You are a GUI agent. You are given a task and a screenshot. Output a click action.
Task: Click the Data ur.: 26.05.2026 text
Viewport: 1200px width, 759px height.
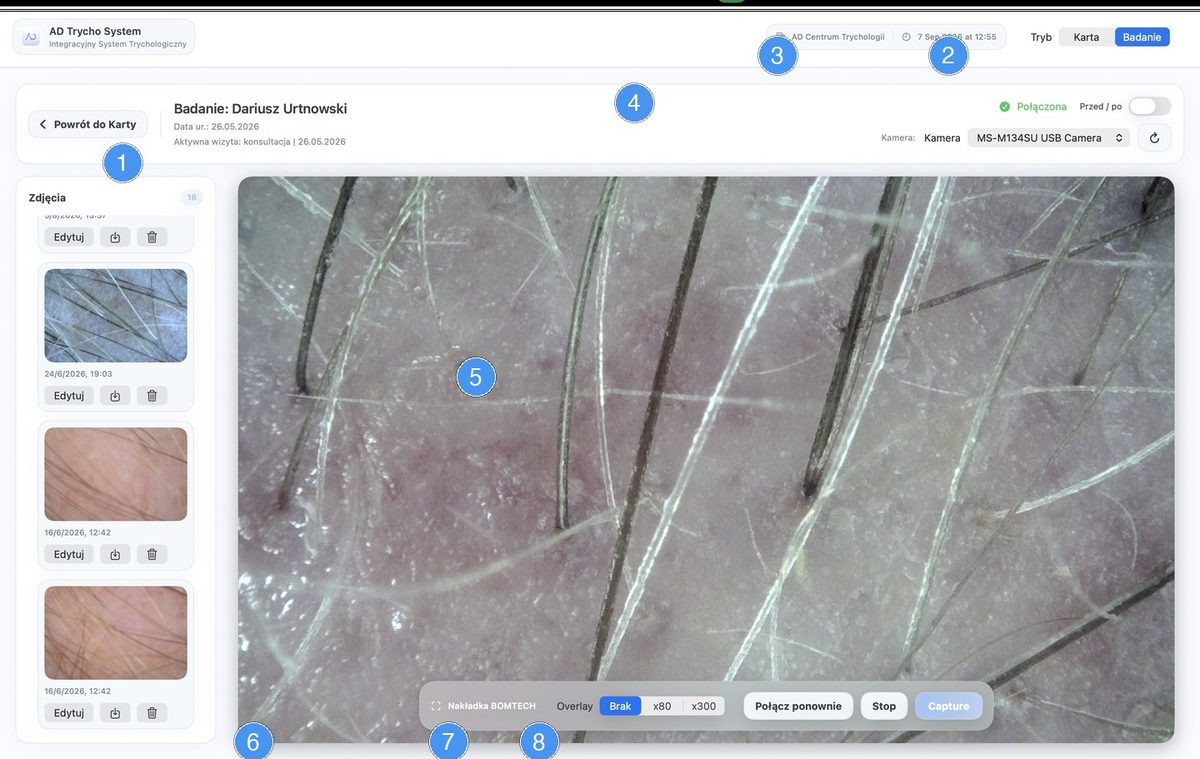tap(216, 127)
